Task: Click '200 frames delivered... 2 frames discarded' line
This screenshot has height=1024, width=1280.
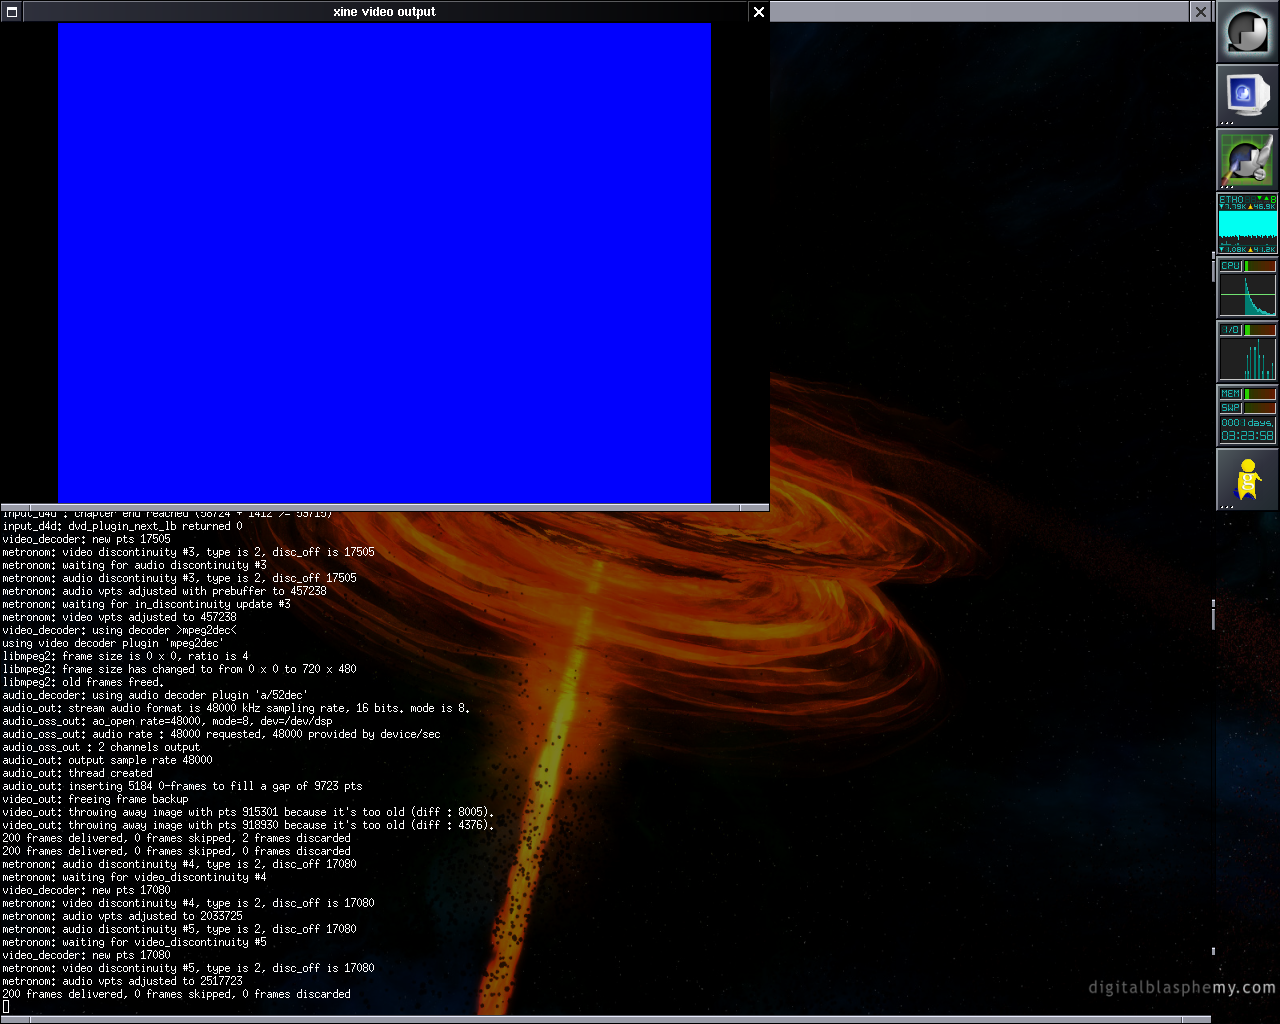Action: pos(177,838)
